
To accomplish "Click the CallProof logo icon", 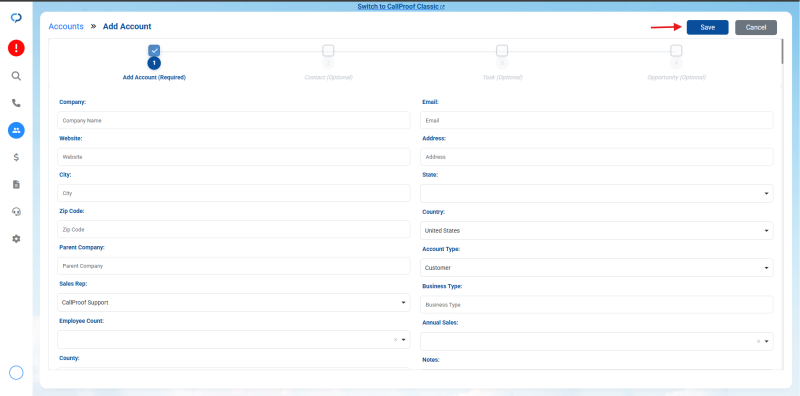I will (x=16, y=18).
